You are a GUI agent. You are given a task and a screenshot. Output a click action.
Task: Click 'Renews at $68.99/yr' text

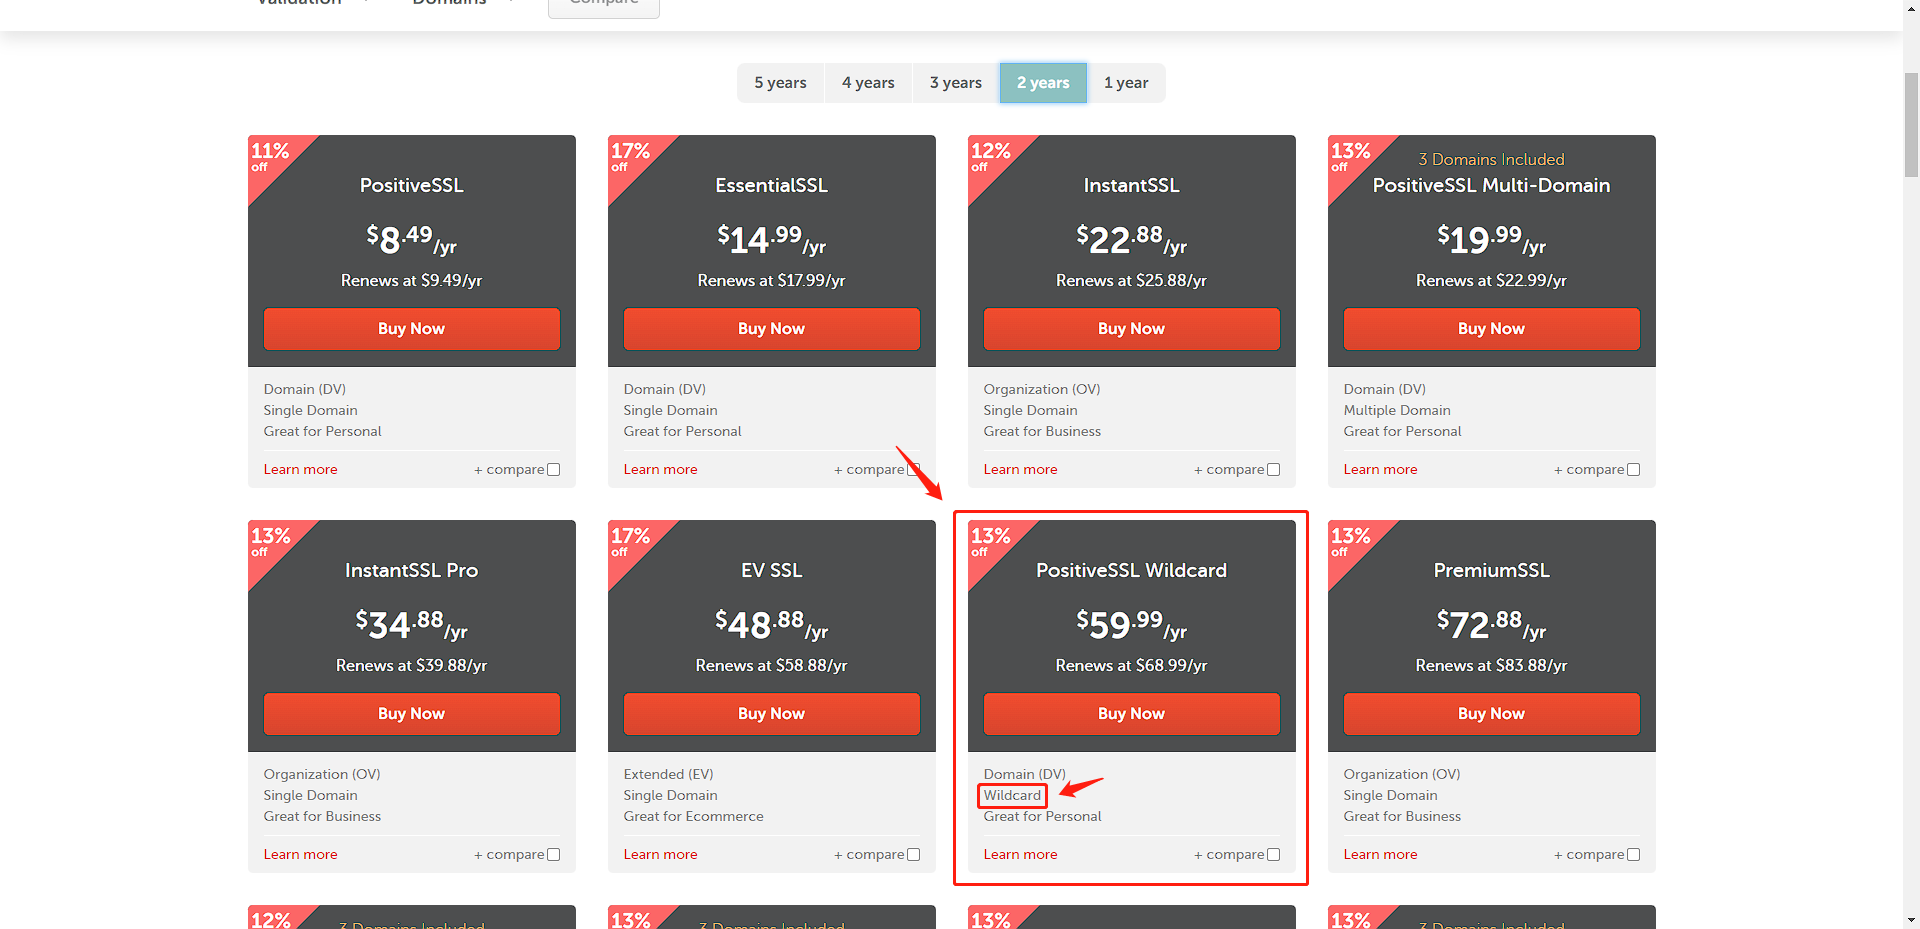click(x=1132, y=666)
